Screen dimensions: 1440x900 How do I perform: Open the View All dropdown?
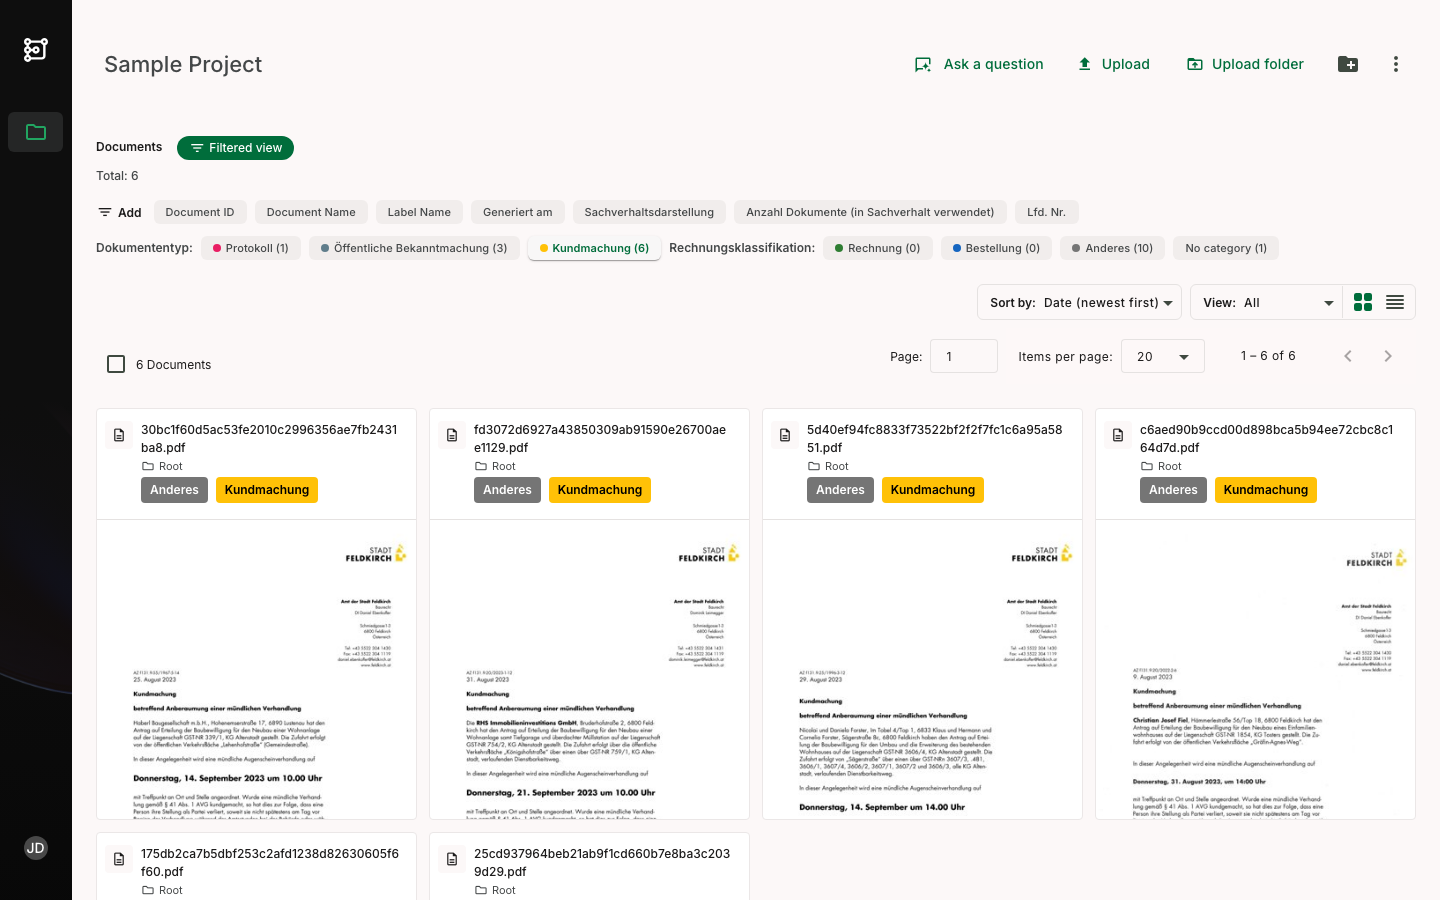[1266, 302]
